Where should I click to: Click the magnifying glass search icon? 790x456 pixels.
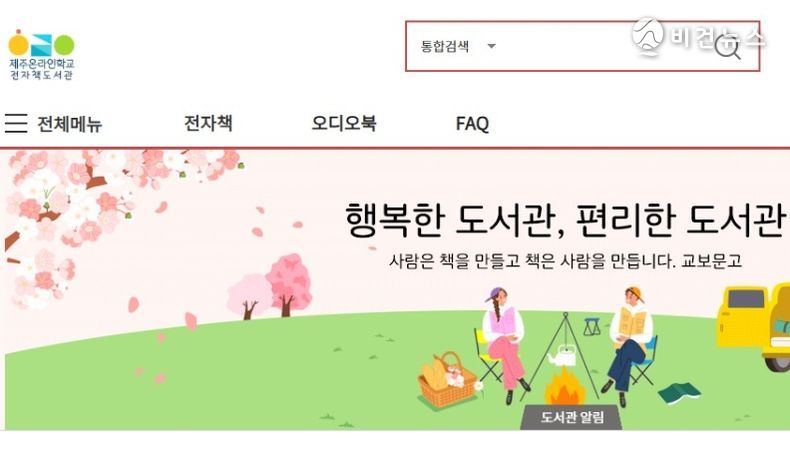tap(728, 48)
